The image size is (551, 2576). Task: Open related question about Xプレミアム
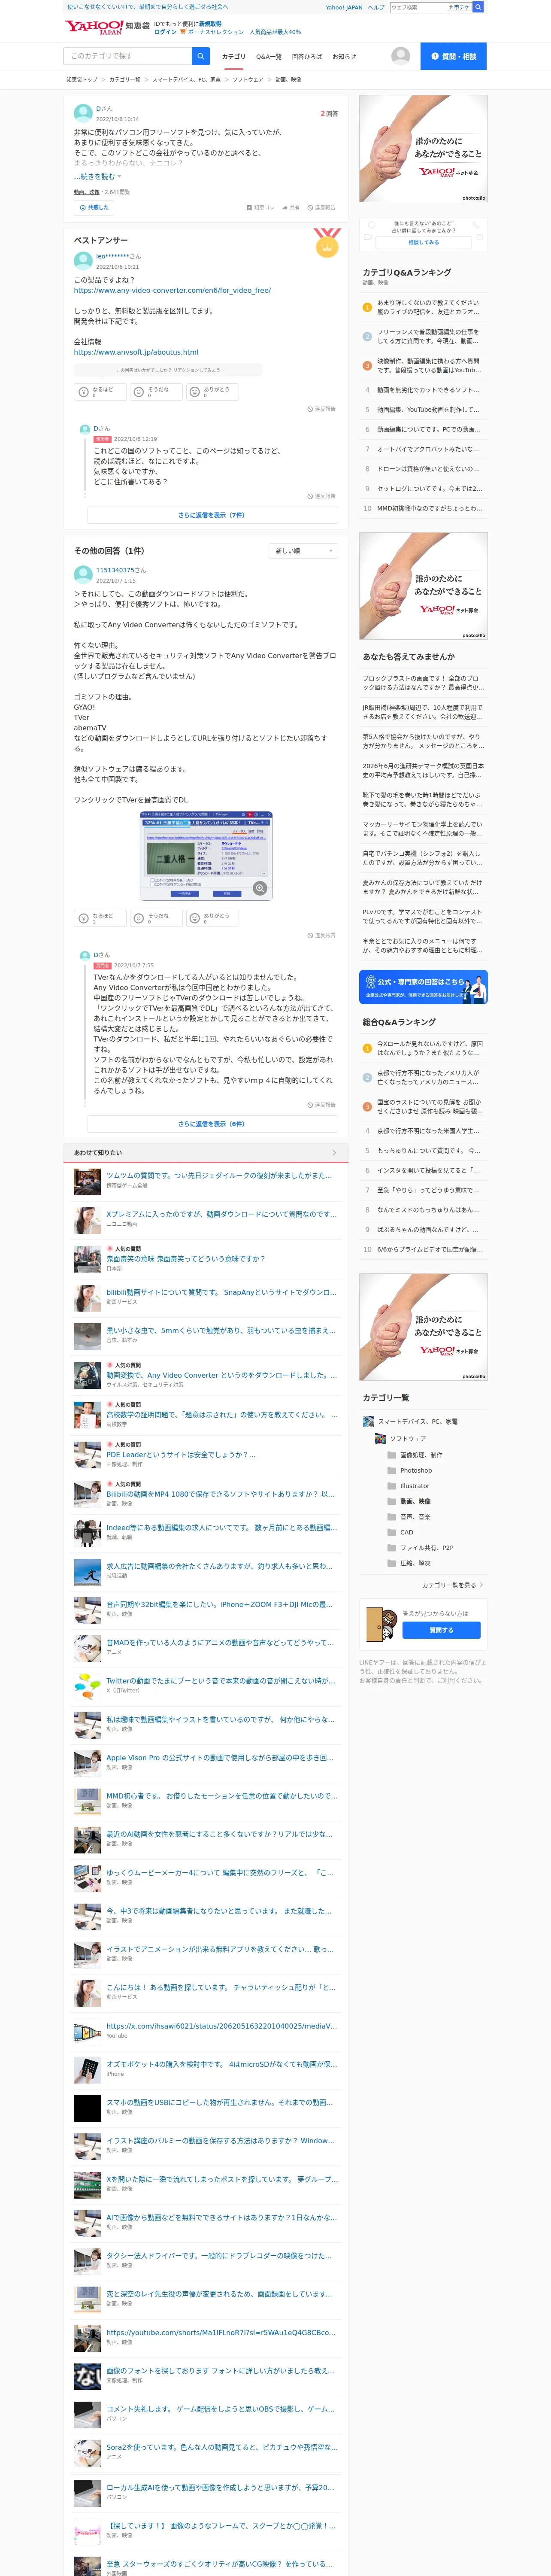coord(221,1214)
